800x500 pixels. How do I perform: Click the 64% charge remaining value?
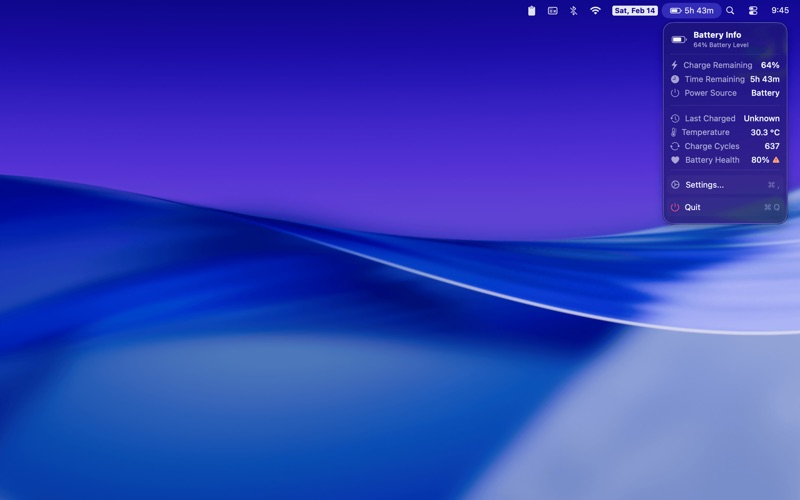770,65
